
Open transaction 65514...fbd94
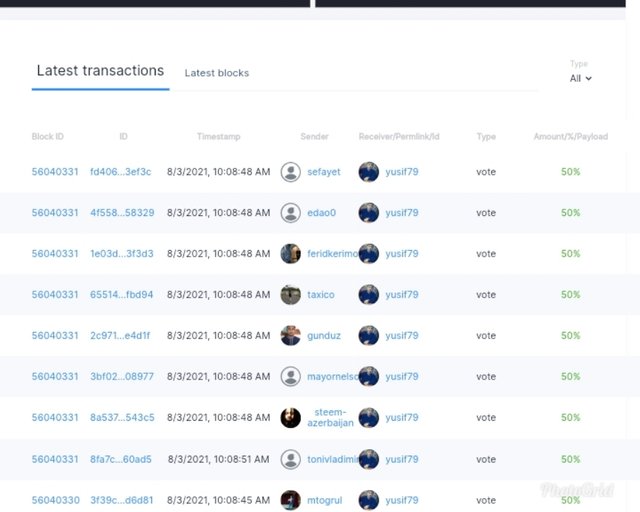[122, 294]
